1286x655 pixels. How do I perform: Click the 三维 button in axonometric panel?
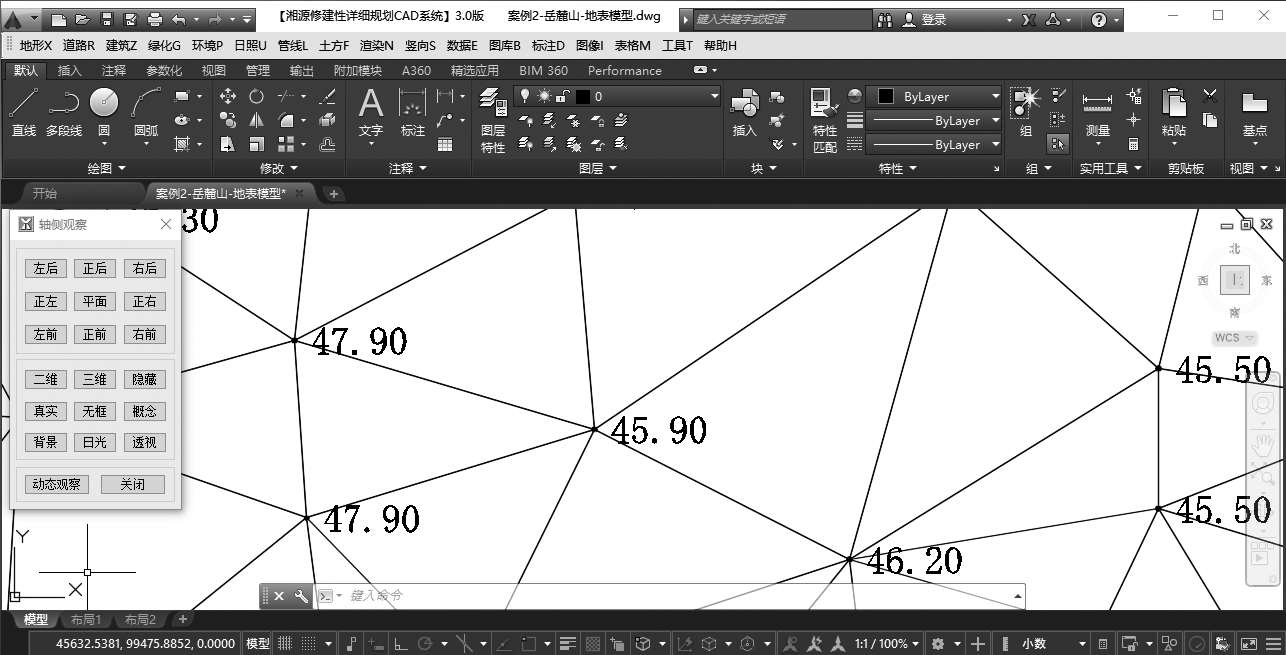95,379
